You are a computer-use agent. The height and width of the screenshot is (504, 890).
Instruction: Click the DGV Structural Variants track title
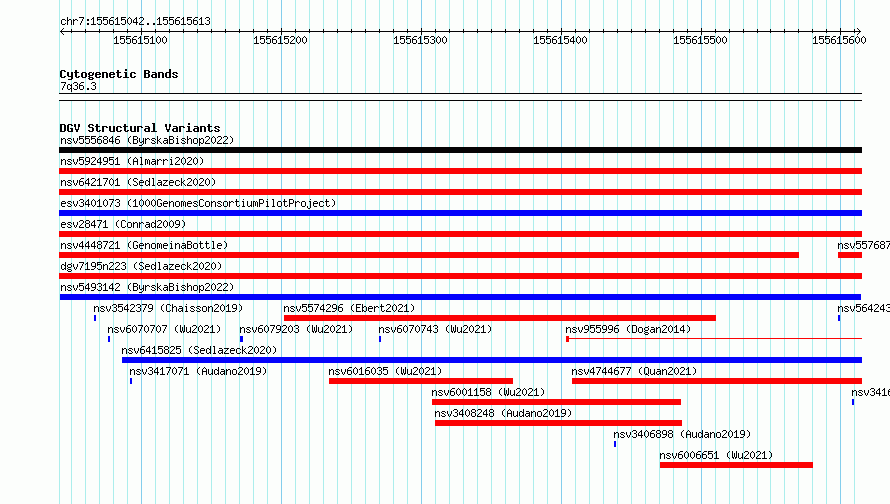click(x=140, y=128)
